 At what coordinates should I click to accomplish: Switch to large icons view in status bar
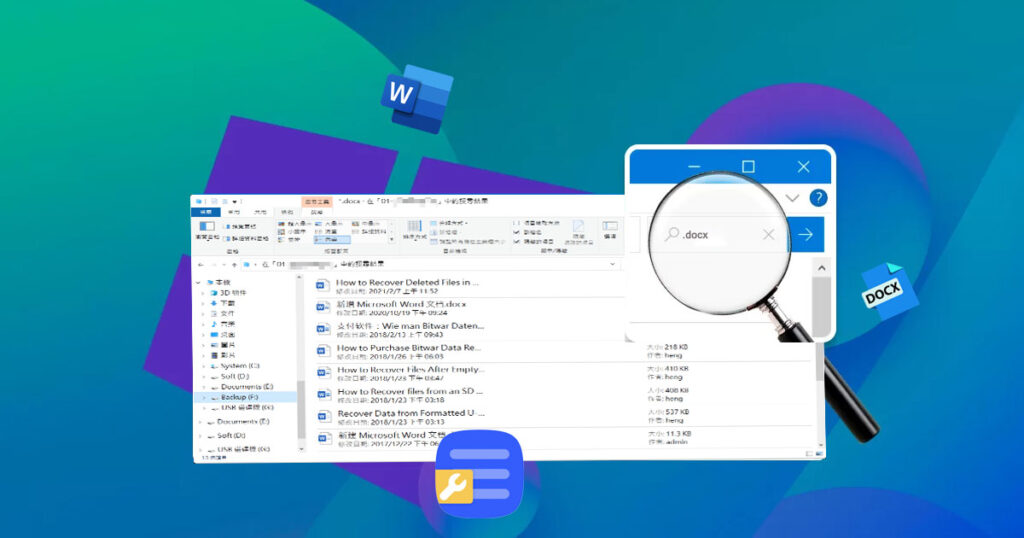click(x=819, y=454)
